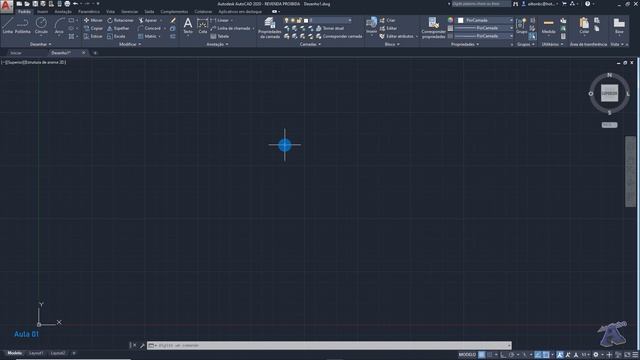
Task: Expand the Utilitários panel dropdown
Action: coord(552,44)
